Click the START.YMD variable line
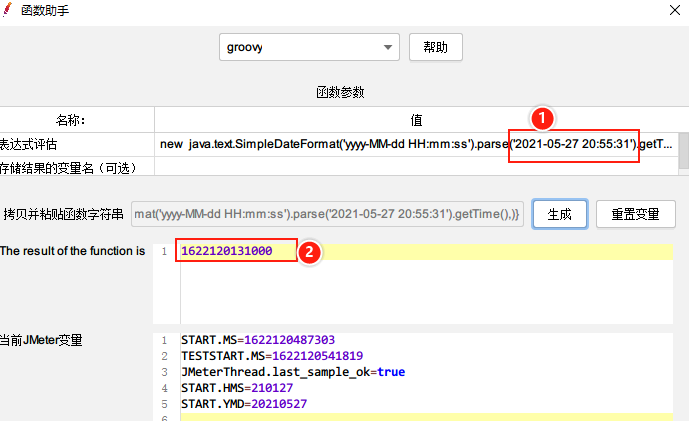 pyautogui.click(x=244, y=403)
